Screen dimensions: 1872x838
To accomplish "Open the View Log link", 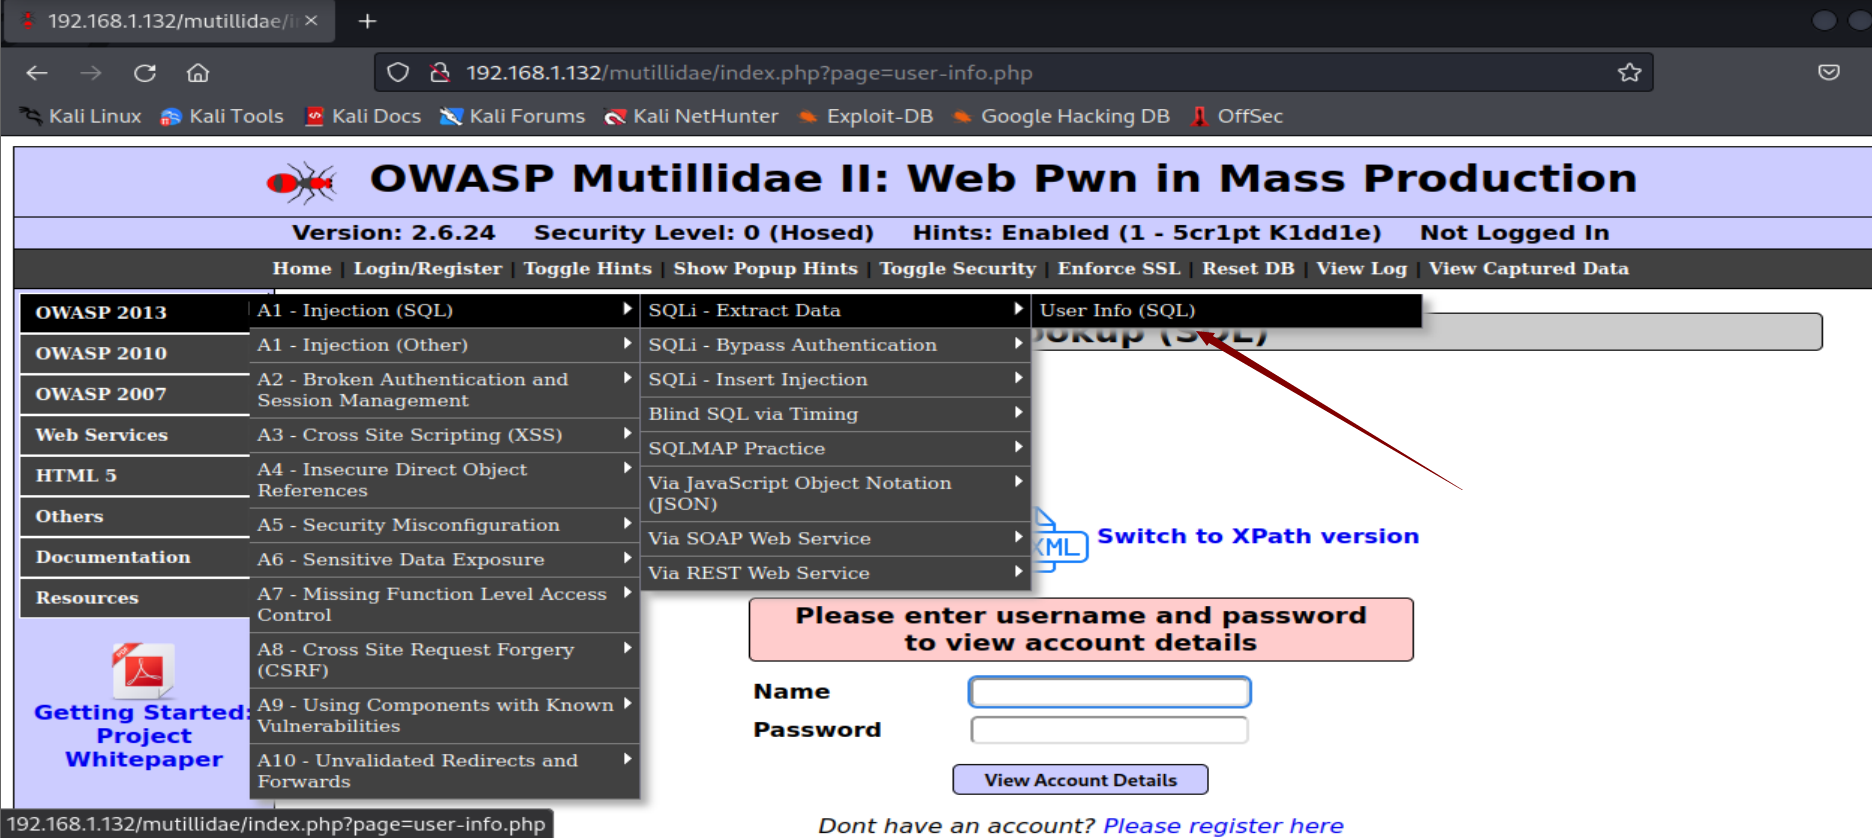I will pyautogui.click(x=1362, y=268).
